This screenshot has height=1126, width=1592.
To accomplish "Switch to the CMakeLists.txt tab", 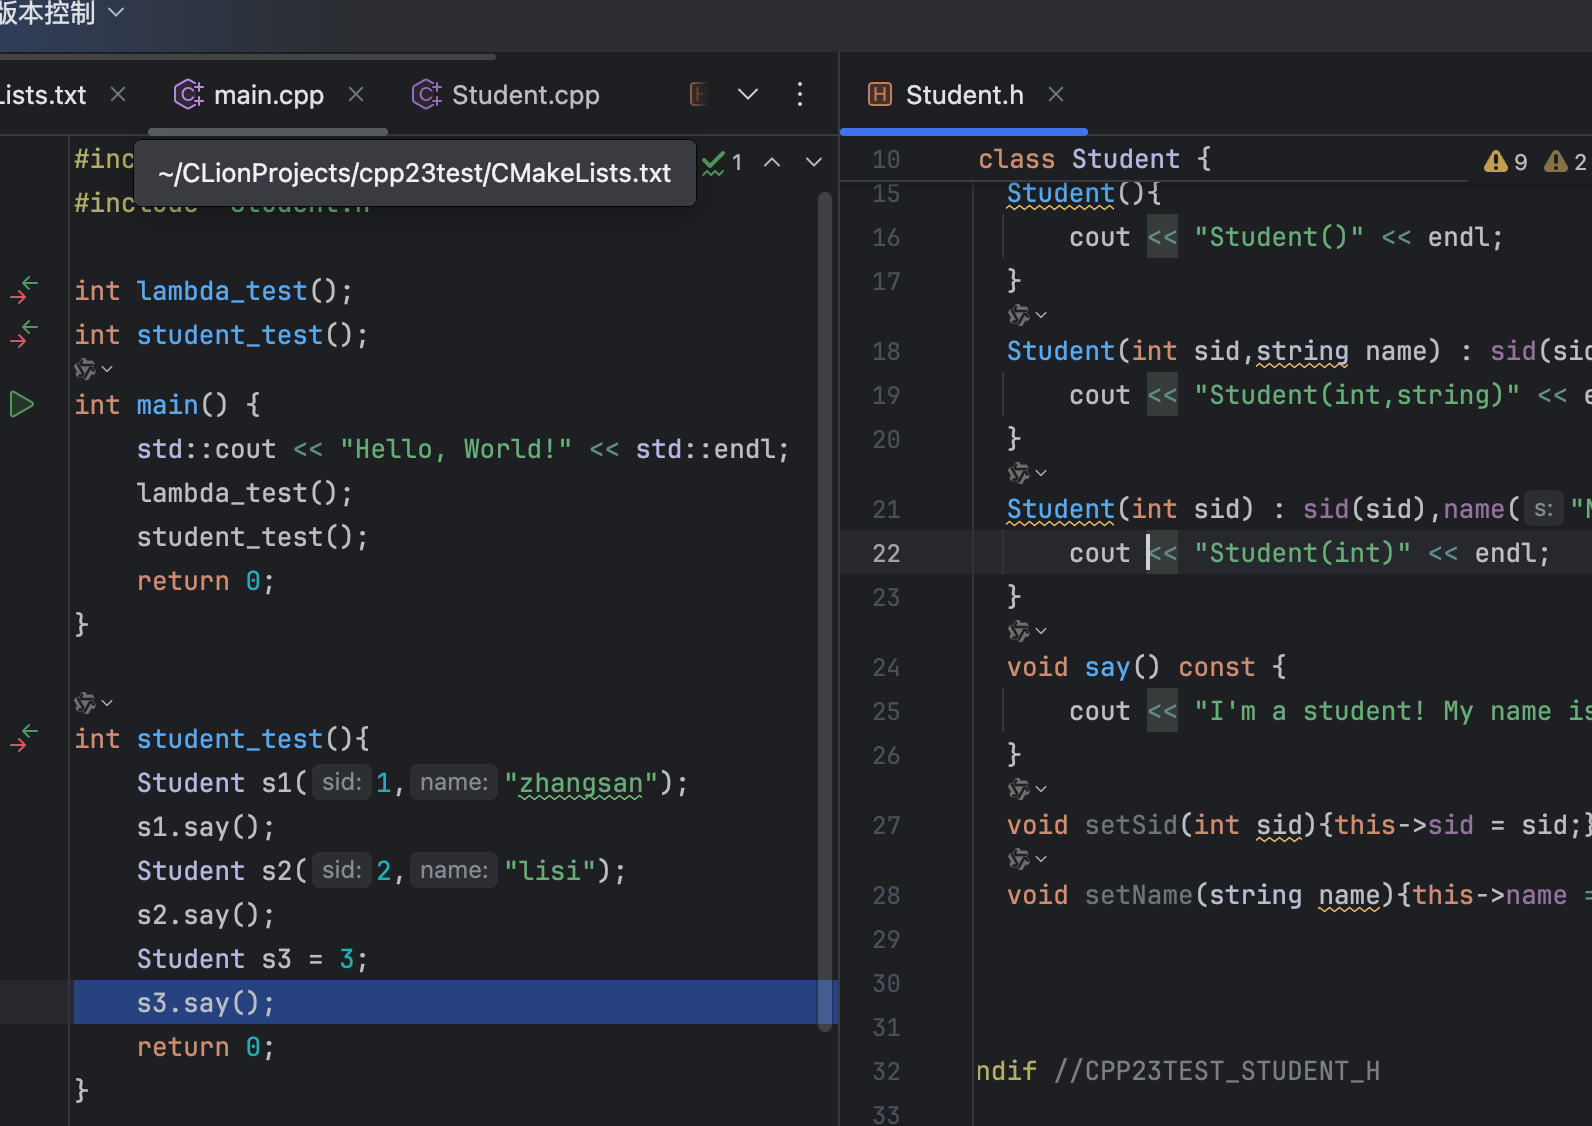I will tap(43, 95).
